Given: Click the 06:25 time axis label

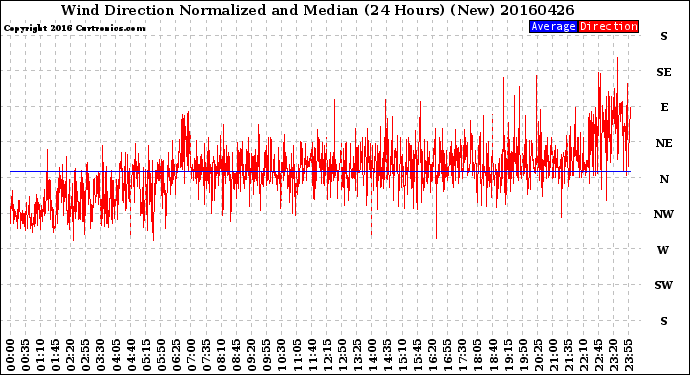Looking at the screenshot, I should click(176, 355).
